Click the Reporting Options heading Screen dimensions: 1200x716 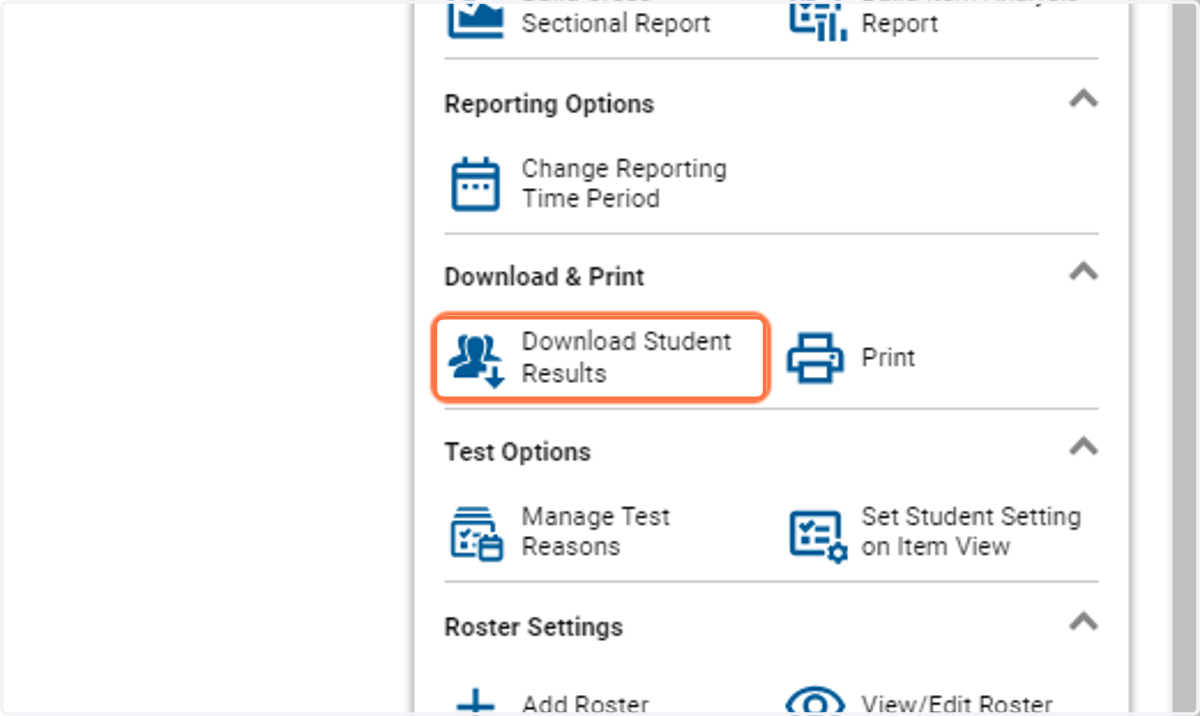[549, 104]
